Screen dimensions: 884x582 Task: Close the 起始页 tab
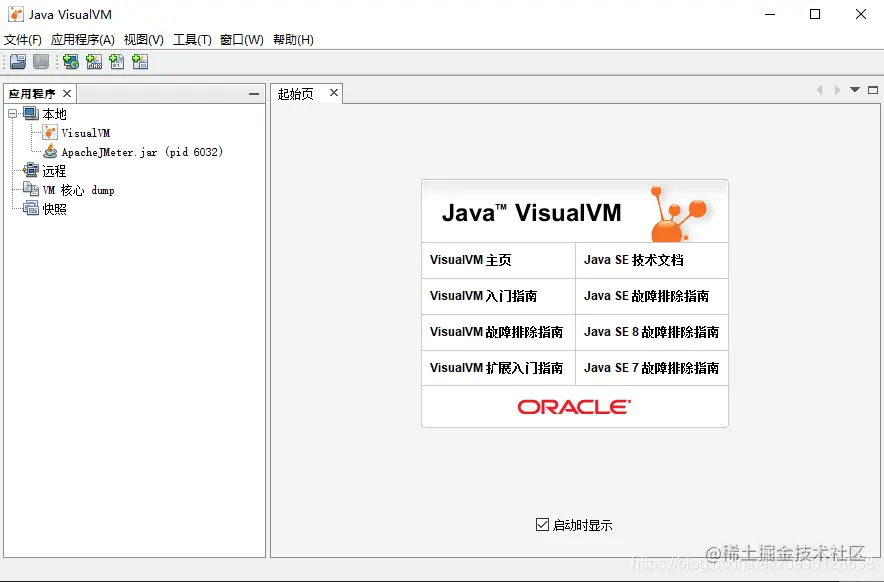[x=334, y=92]
